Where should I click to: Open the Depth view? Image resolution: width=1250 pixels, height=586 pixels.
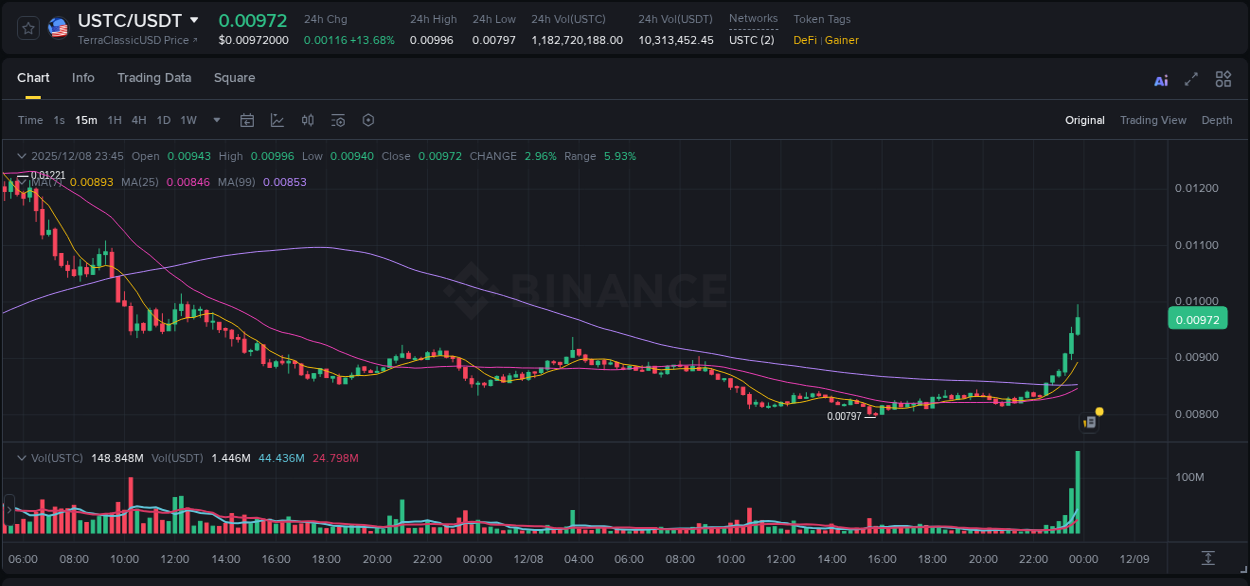1217,120
